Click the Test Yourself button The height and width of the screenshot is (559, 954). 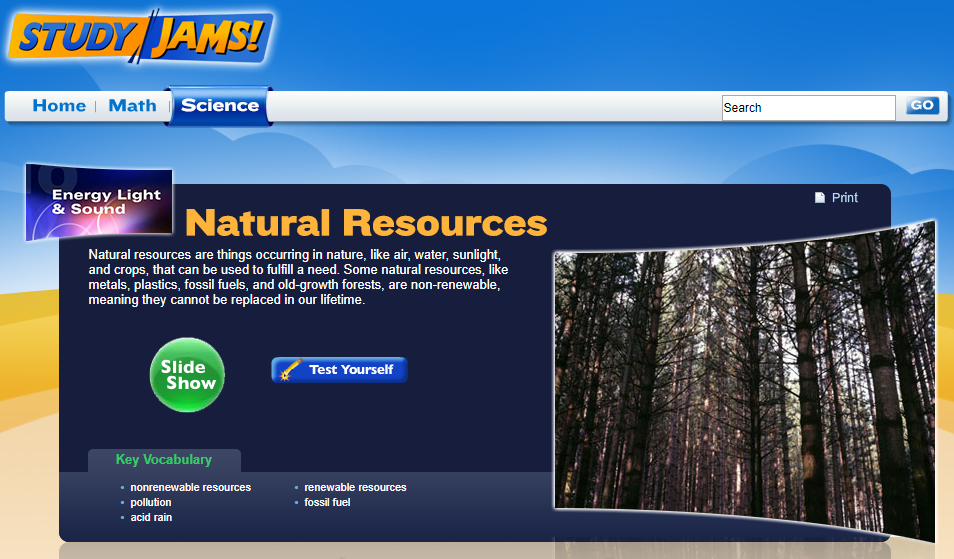coord(339,370)
